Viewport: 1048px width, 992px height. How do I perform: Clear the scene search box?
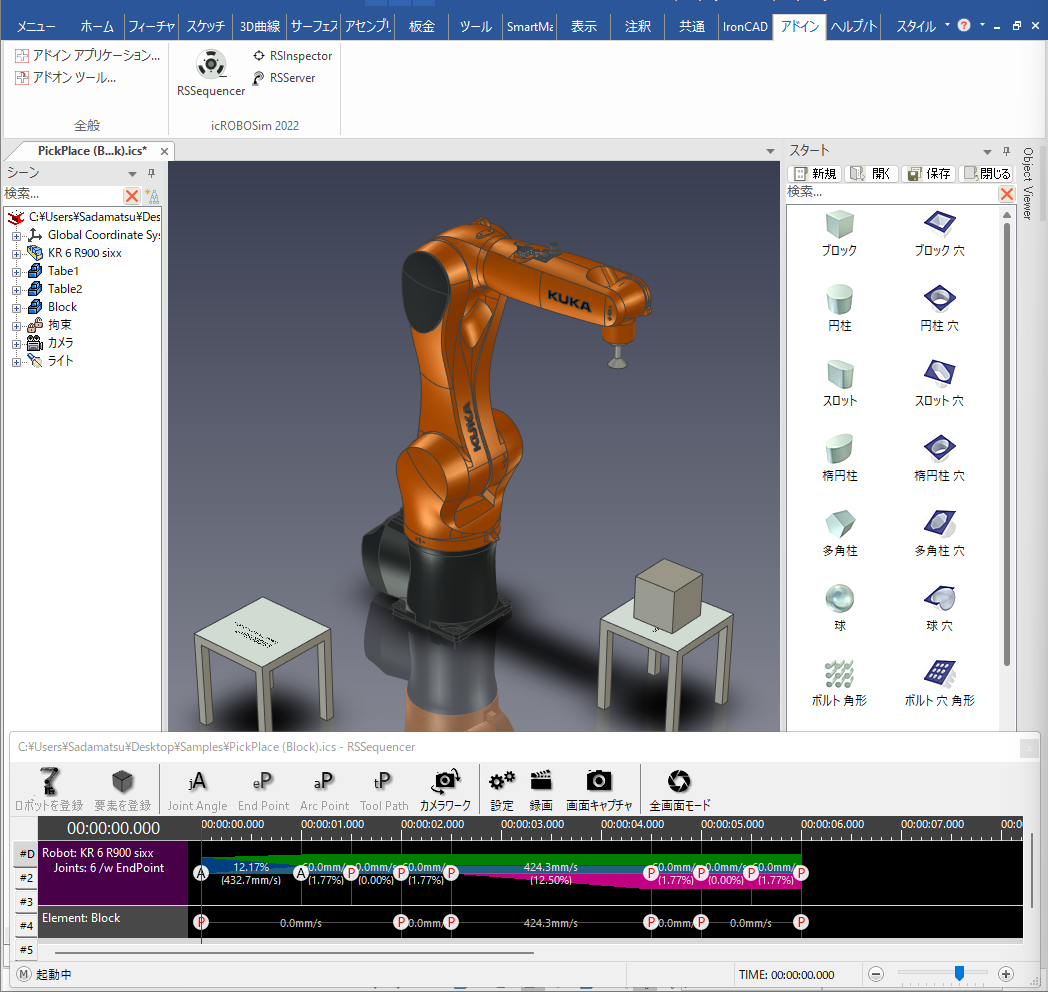131,195
